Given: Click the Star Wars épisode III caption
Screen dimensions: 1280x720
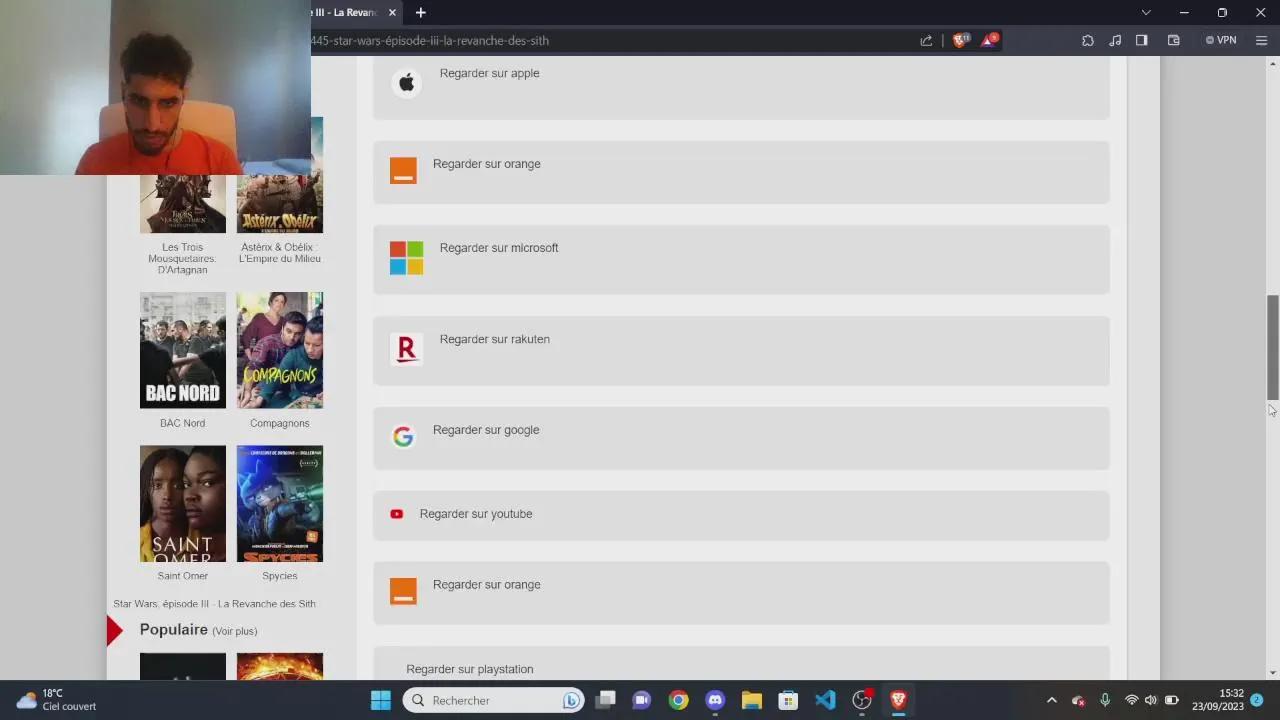Looking at the screenshot, I should point(214,604).
